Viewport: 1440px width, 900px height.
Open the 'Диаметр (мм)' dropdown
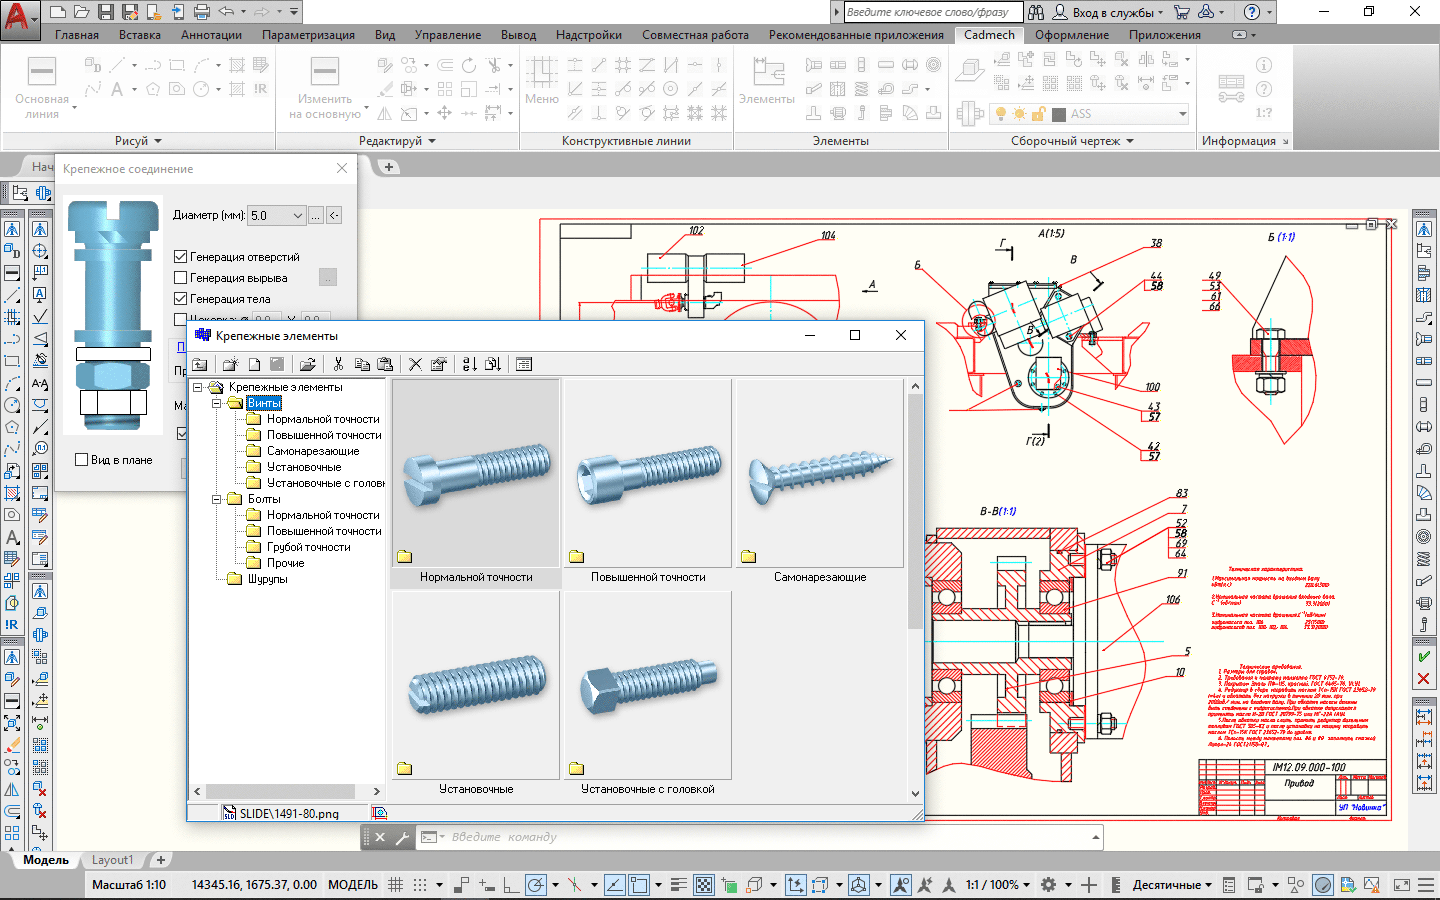297,216
